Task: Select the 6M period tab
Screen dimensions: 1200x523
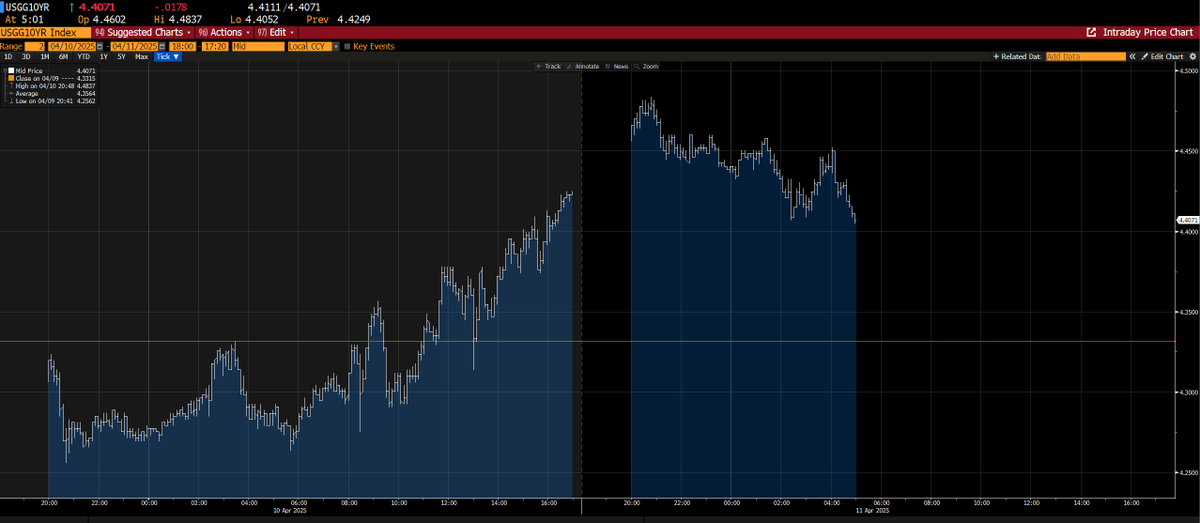Action: [x=63, y=57]
